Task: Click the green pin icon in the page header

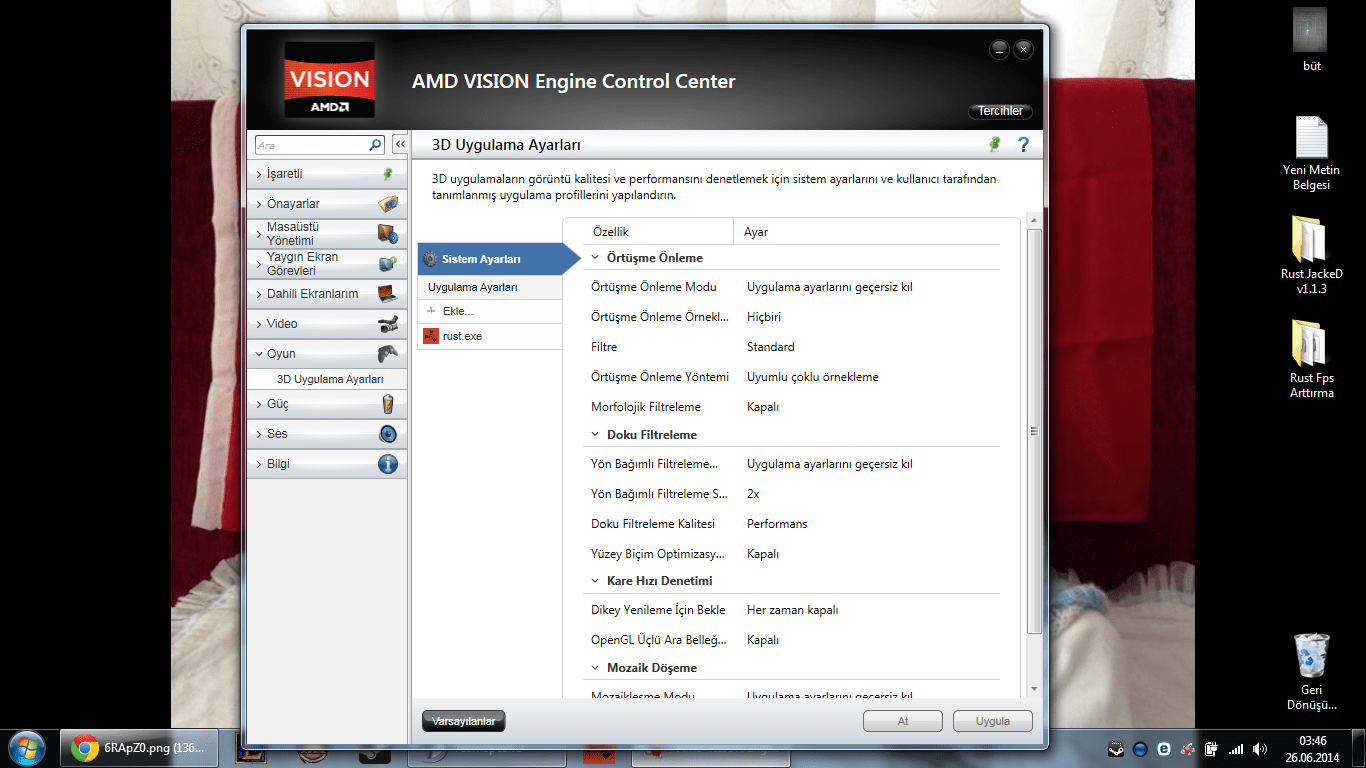Action: (x=994, y=145)
